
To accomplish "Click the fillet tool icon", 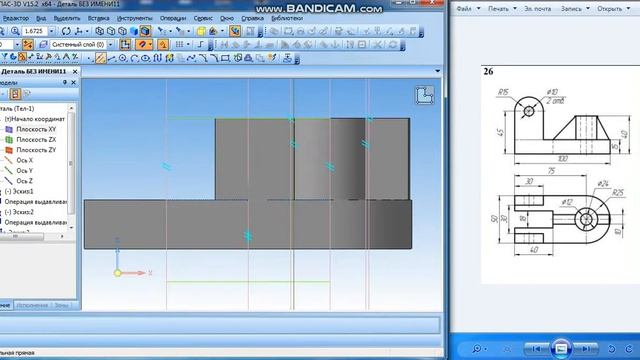I will 215,58.
